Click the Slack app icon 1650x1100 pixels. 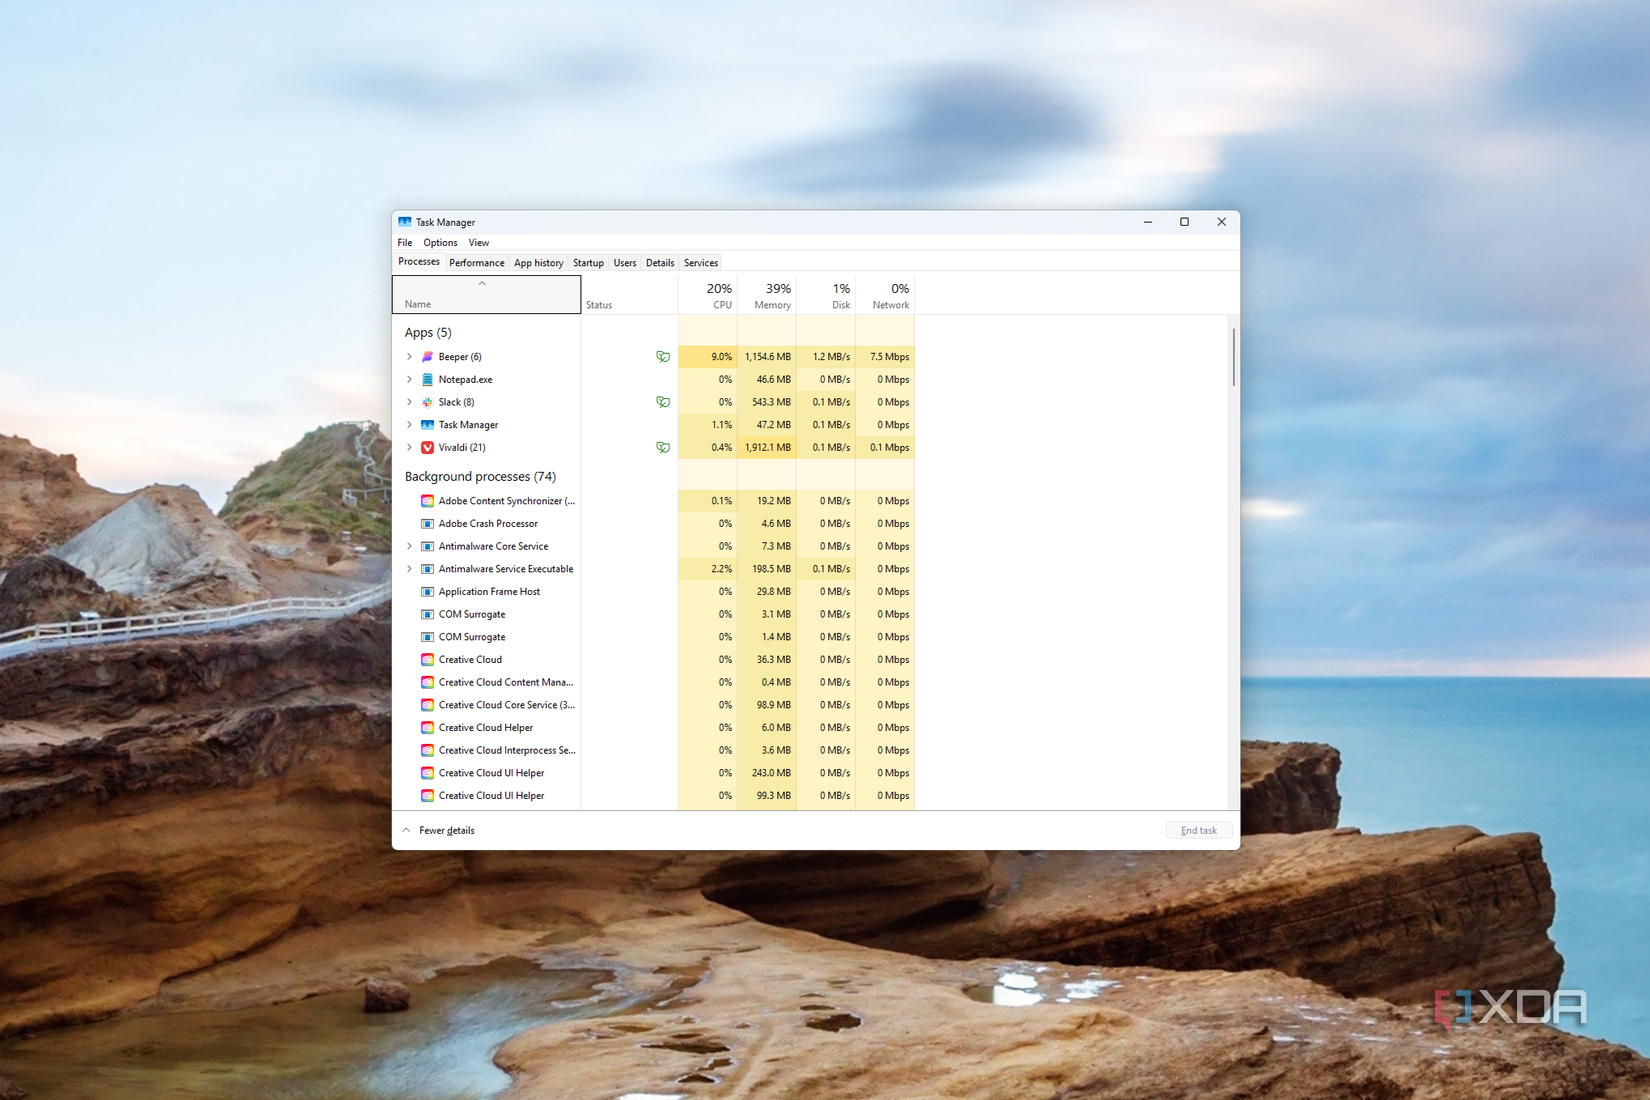click(428, 402)
